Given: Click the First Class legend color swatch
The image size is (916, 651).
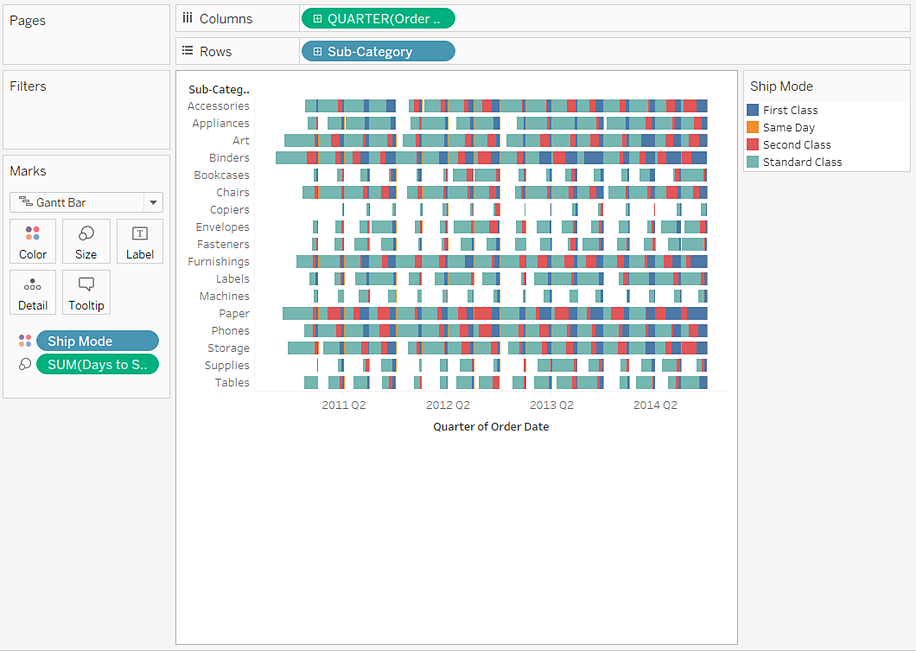Looking at the screenshot, I should pyautogui.click(x=753, y=110).
